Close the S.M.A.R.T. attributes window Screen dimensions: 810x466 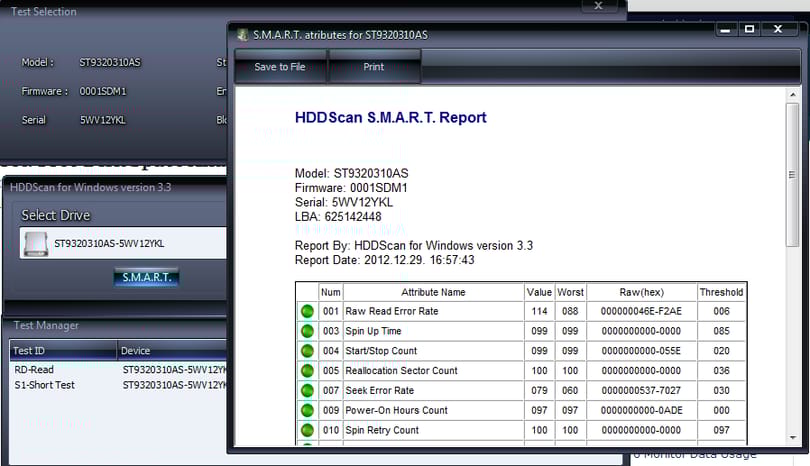pyautogui.click(x=778, y=29)
